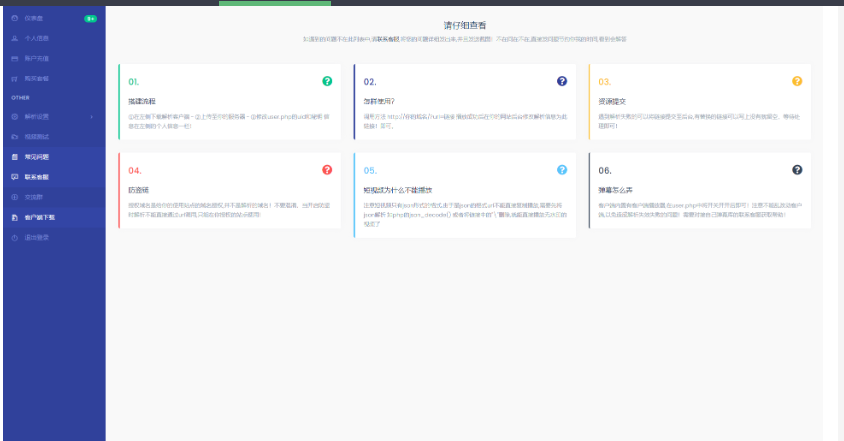Click description text under 资源提交
The image size is (844, 441).
coord(699,121)
